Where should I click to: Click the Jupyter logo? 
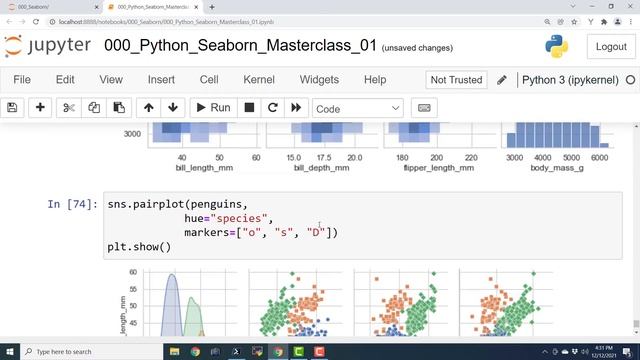pyautogui.click(x=48, y=46)
